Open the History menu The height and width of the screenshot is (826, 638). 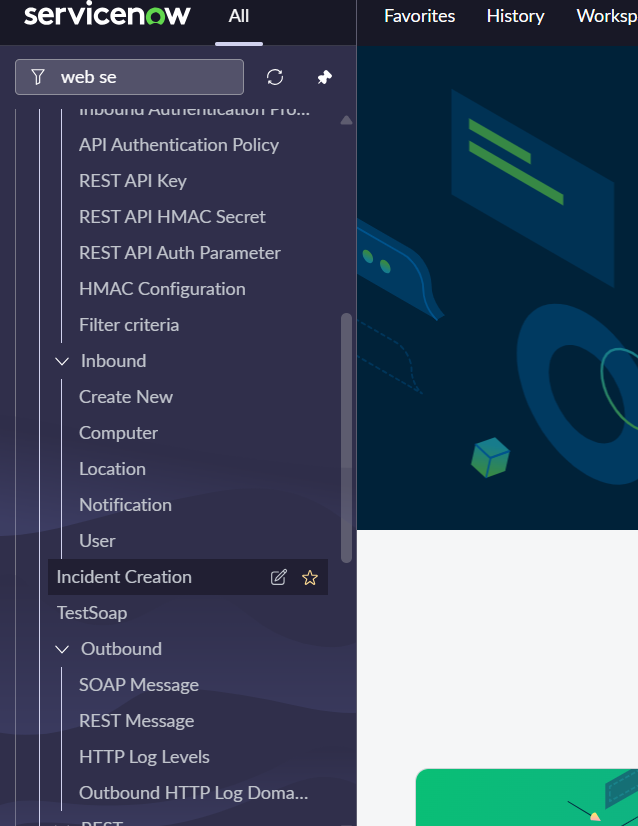pos(515,16)
